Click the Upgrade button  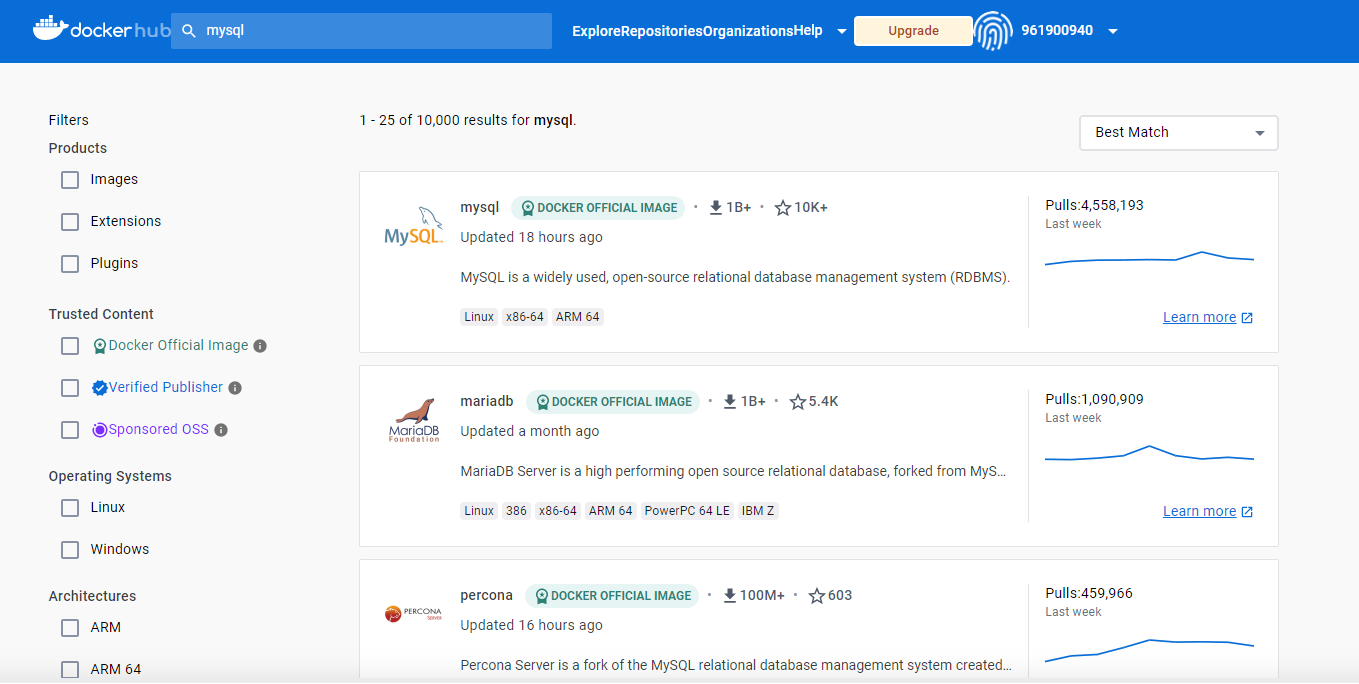tap(913, 31)
